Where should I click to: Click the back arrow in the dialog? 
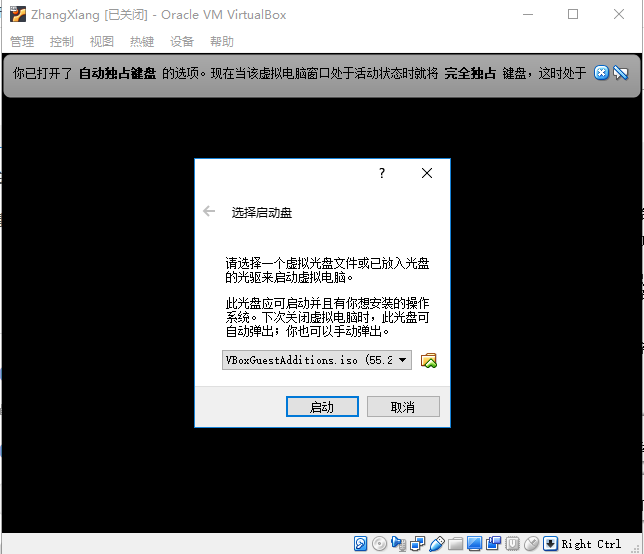tap(209, 211)
